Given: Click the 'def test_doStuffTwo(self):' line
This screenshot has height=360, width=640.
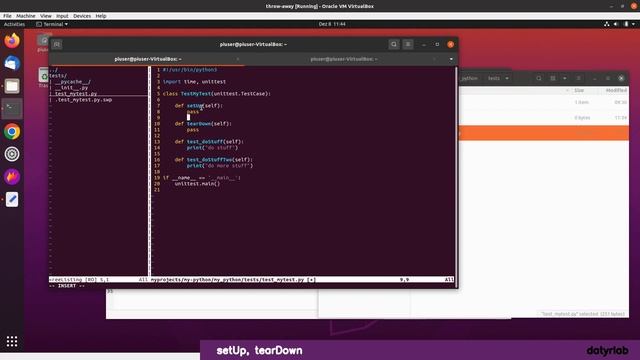Looking at the screenshot, I should (x=213, y=160).
